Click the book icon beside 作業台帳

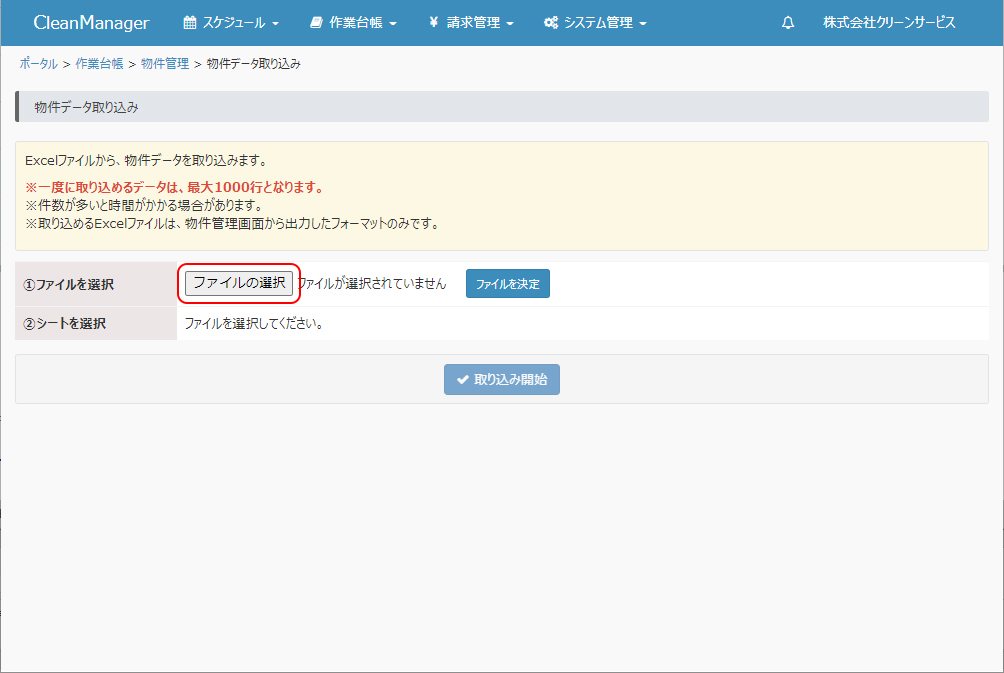(316, 22)
